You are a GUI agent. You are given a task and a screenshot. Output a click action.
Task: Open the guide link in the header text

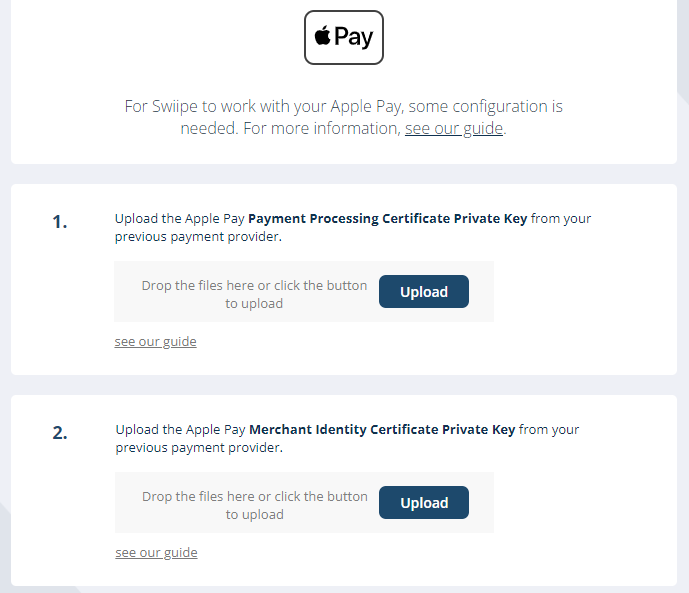(454, 128)
